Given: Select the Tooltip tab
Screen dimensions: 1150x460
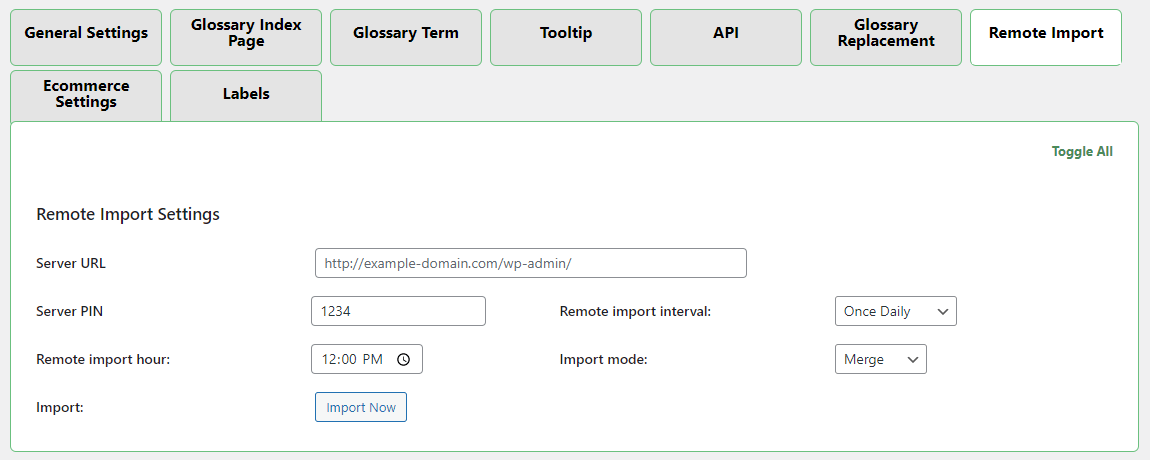Looking at the screenshot, I should [566, 33].
